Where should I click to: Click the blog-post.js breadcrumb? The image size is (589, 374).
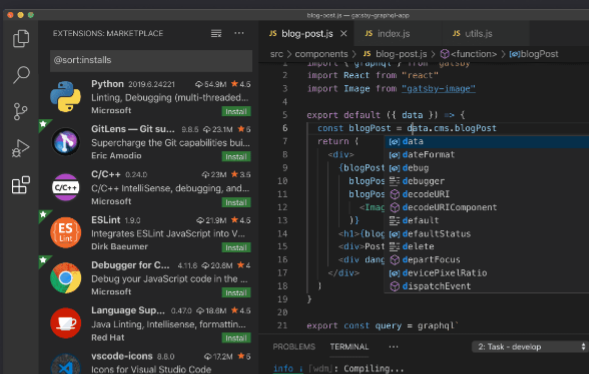click(x=395, y=54)
